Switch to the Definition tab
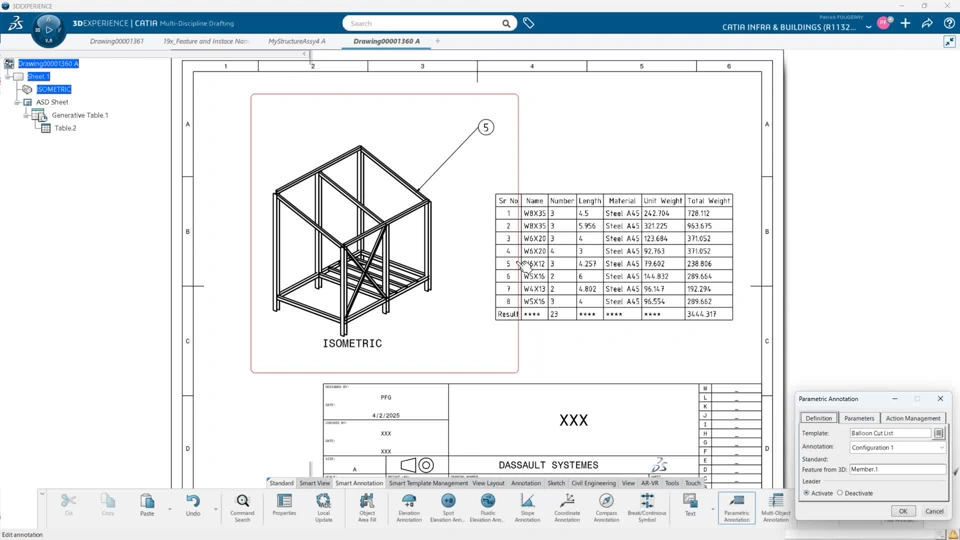This screenshot has width=960, height=540. pyautogui.click(x=819, y=418)
